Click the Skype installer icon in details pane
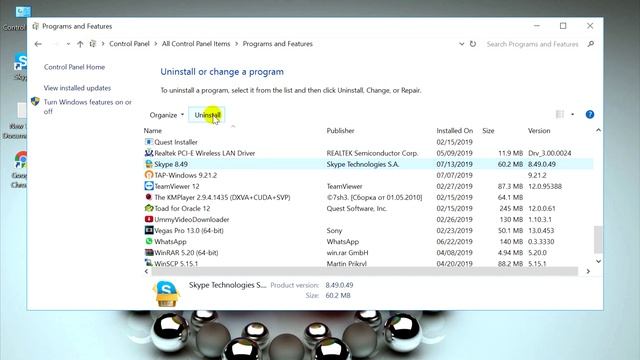The image size is (640, 360). point(166,293)
